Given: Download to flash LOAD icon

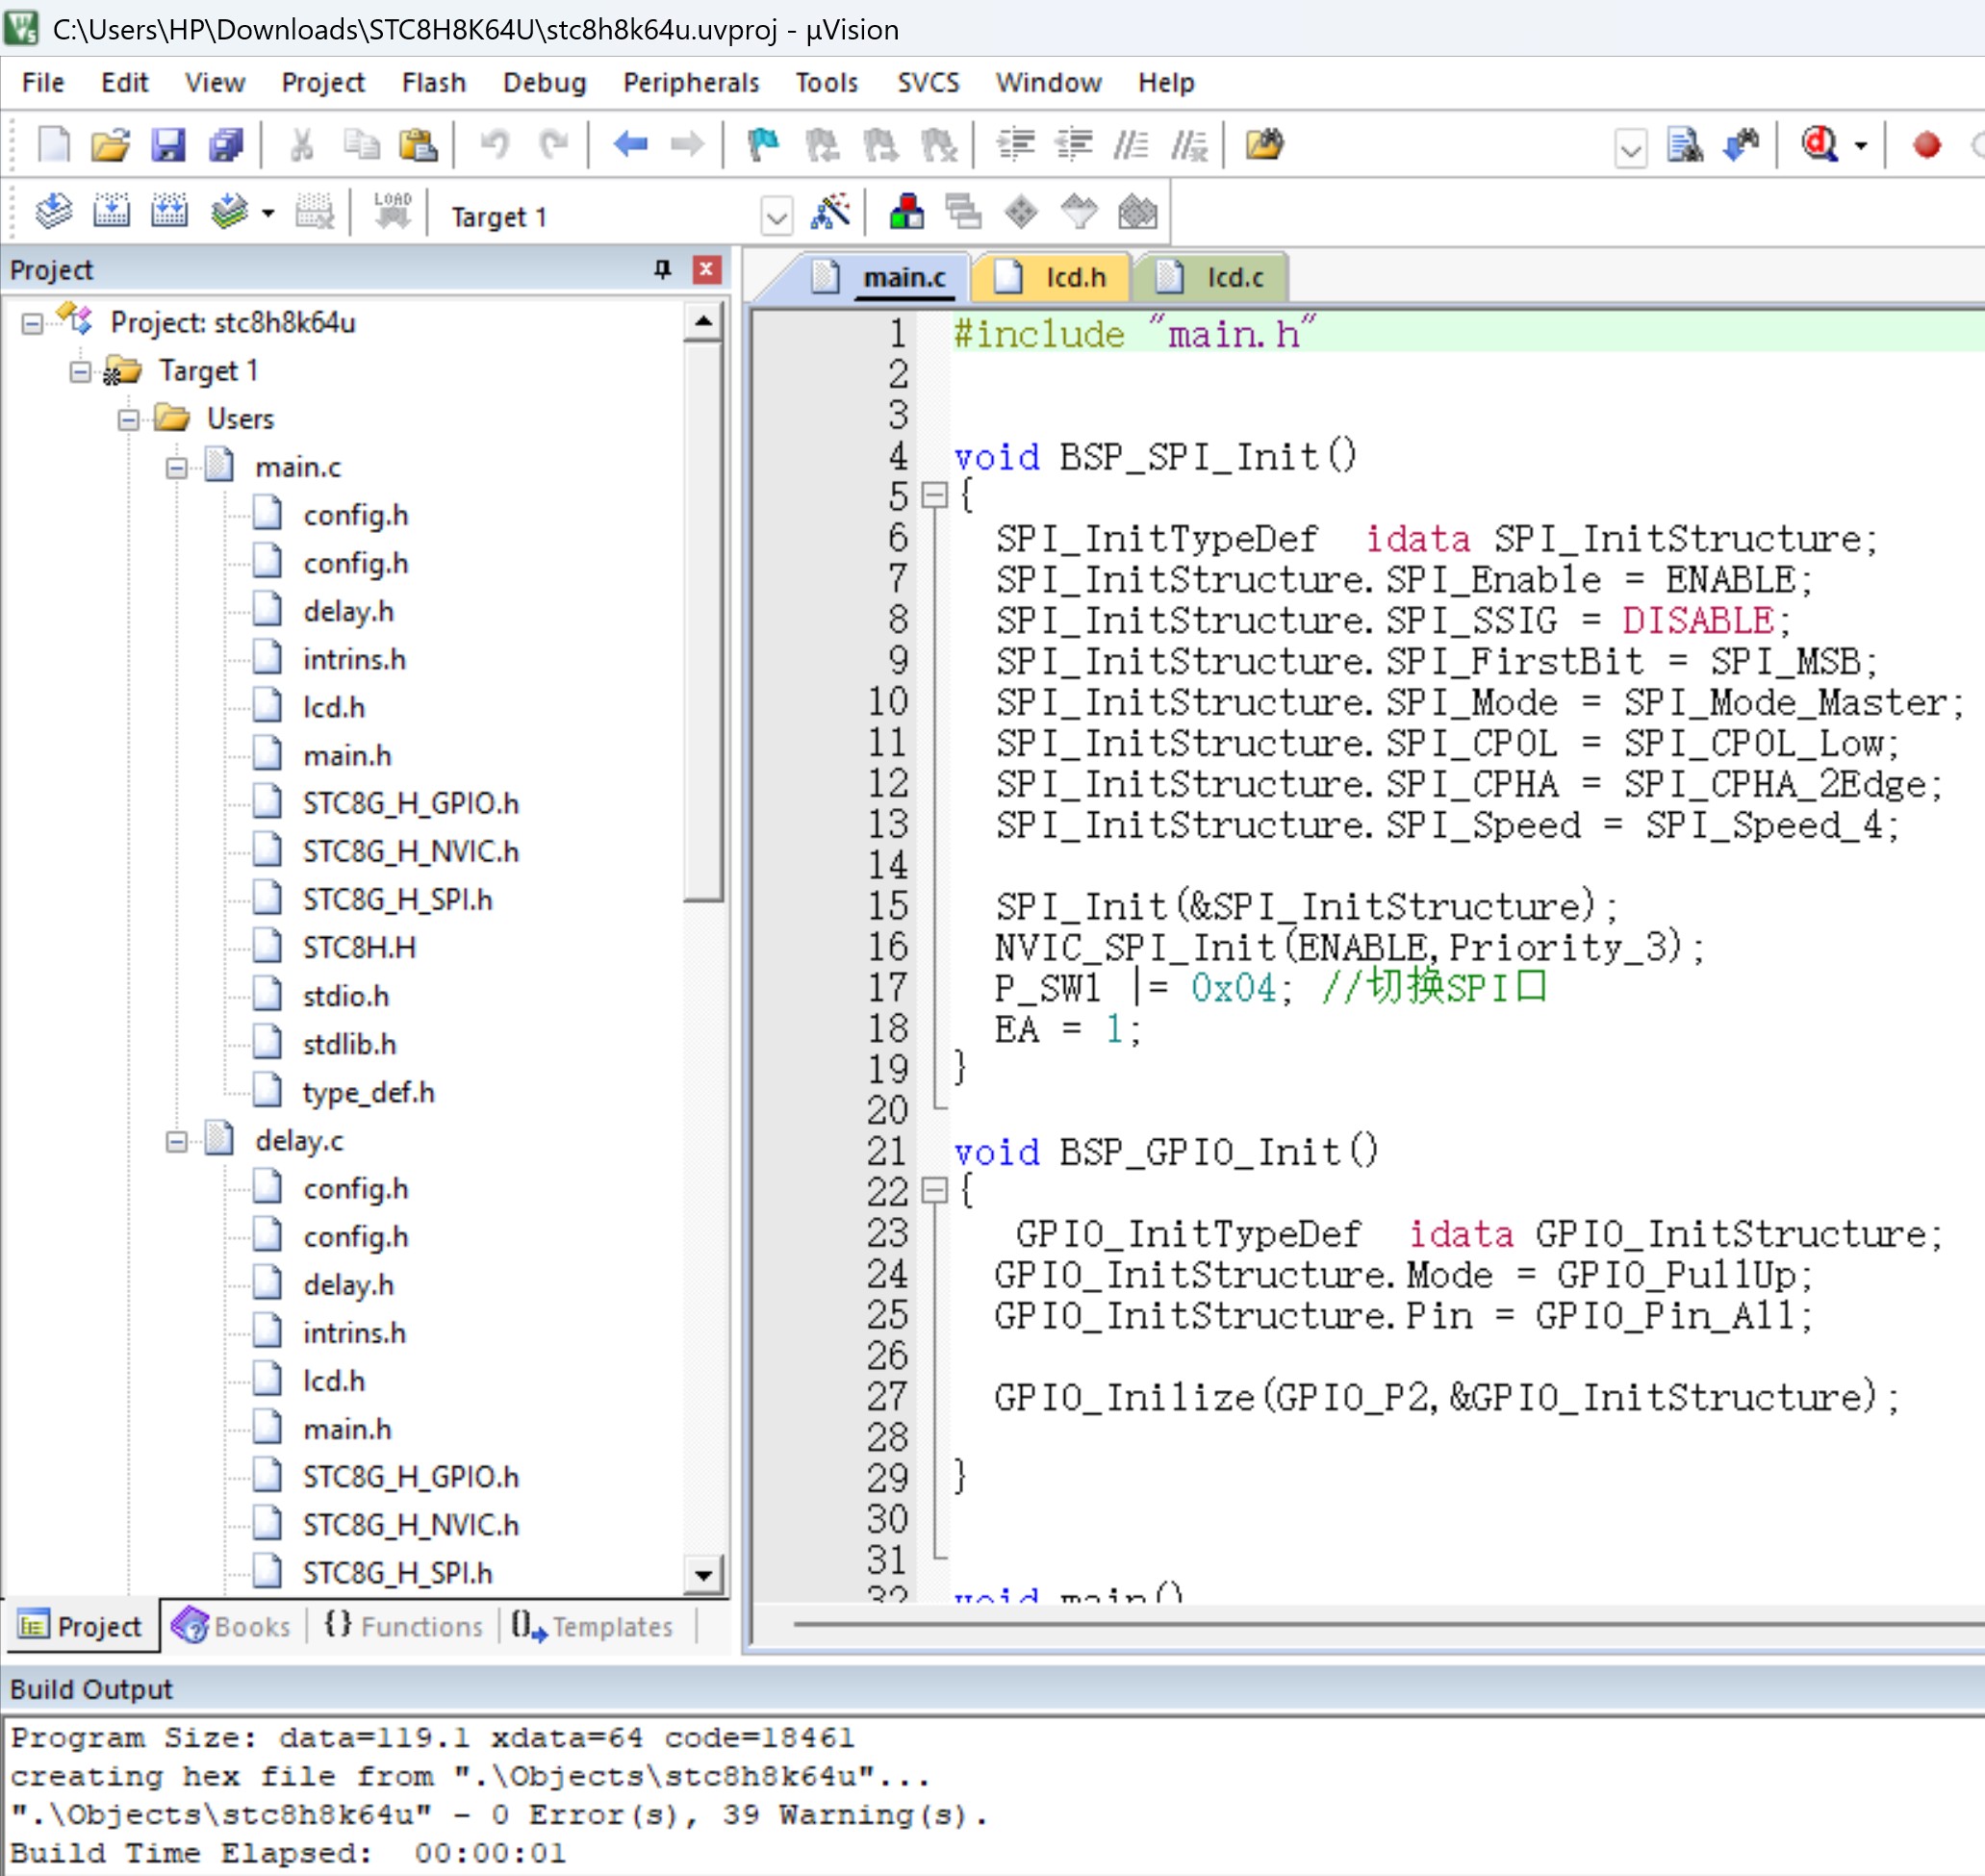Looking at the screenshot, I should [392, 212].
